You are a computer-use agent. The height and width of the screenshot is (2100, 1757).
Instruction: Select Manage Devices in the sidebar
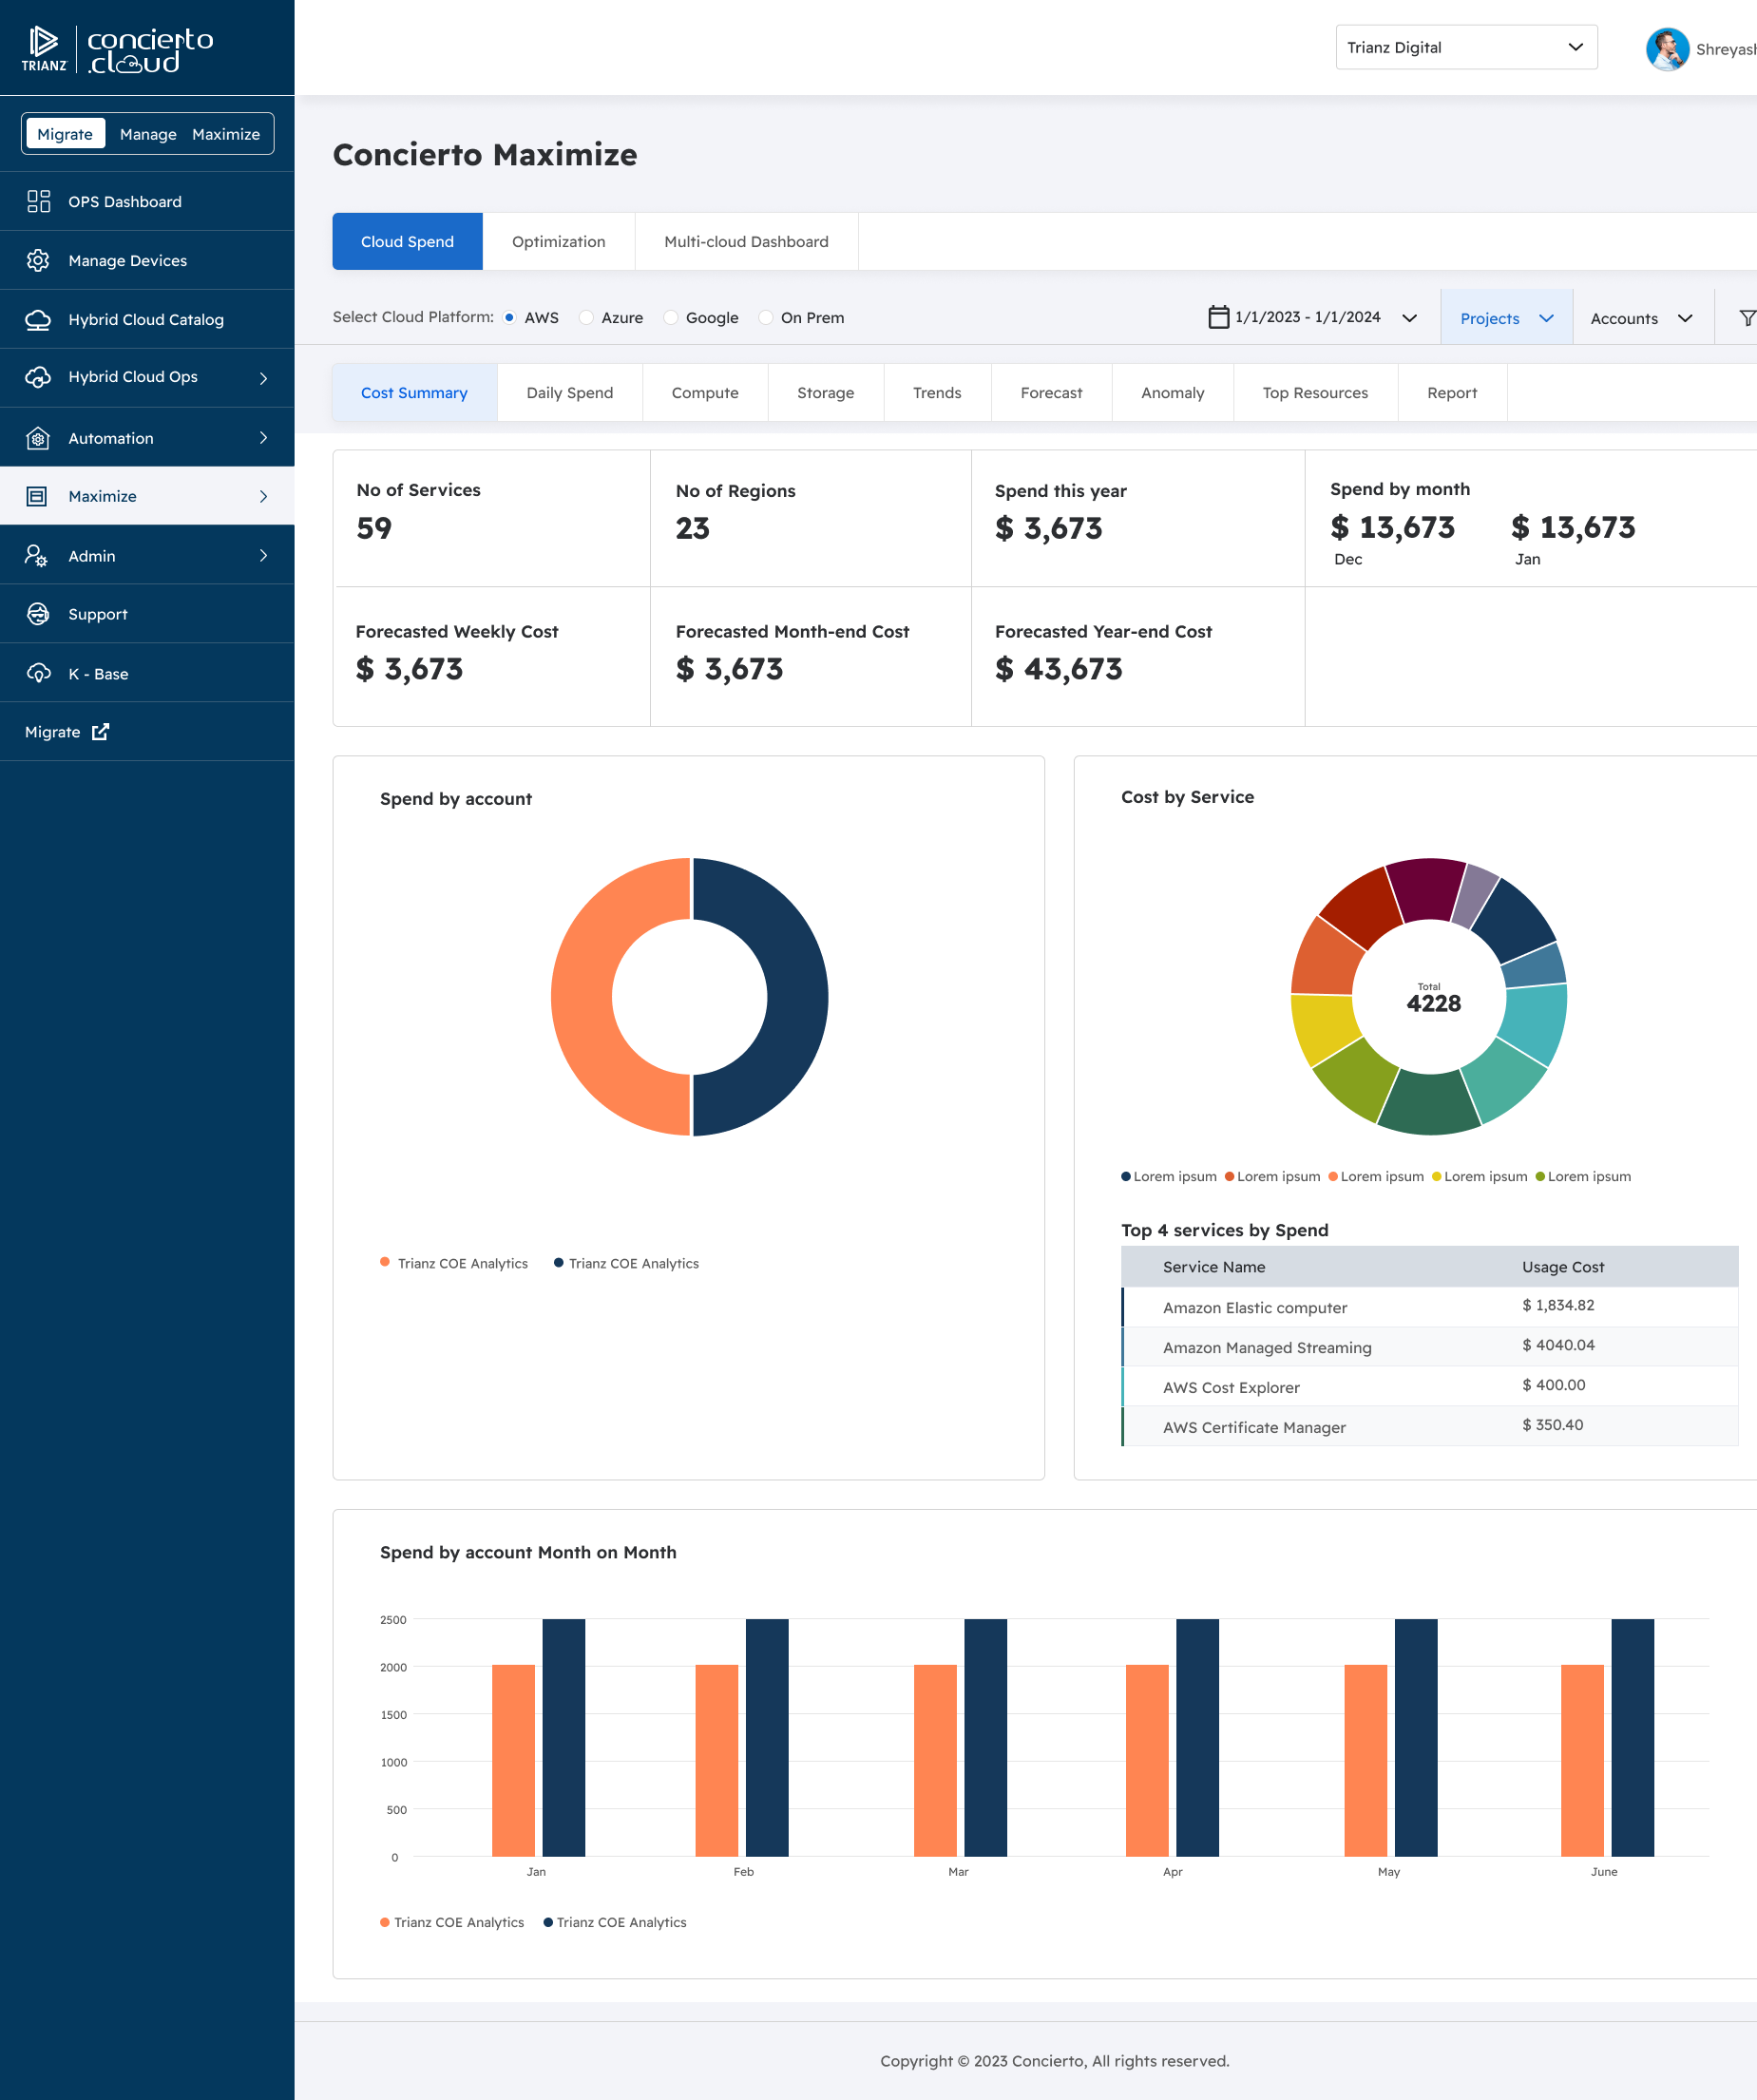127,260
